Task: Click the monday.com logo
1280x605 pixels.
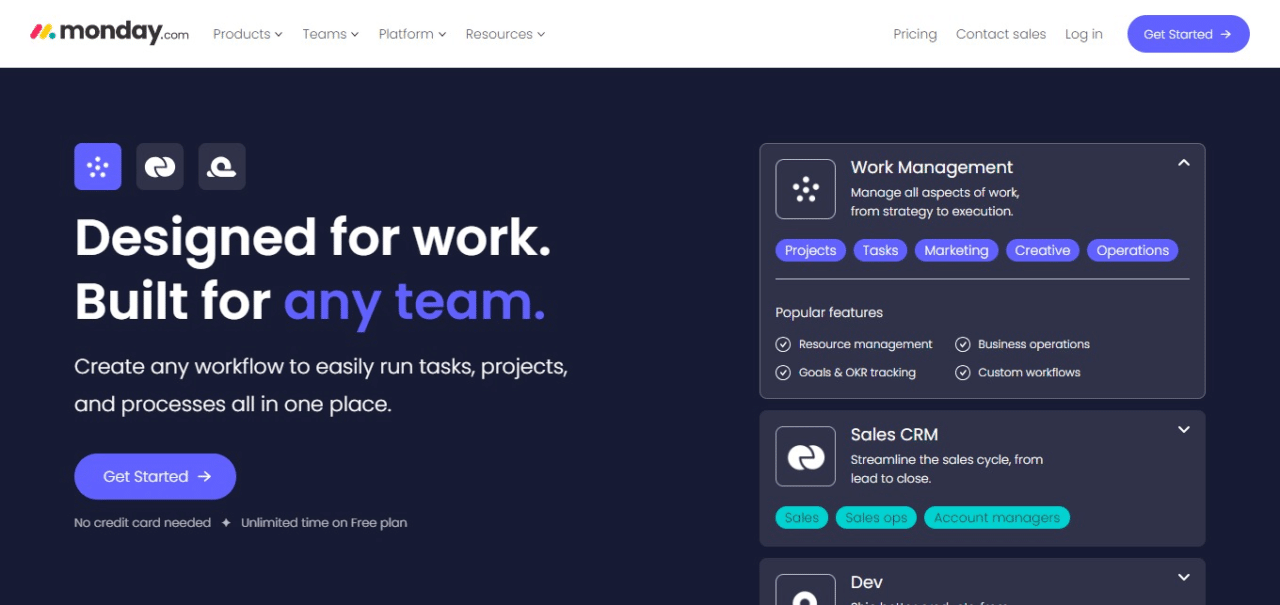Action: [x=109, y=33]
